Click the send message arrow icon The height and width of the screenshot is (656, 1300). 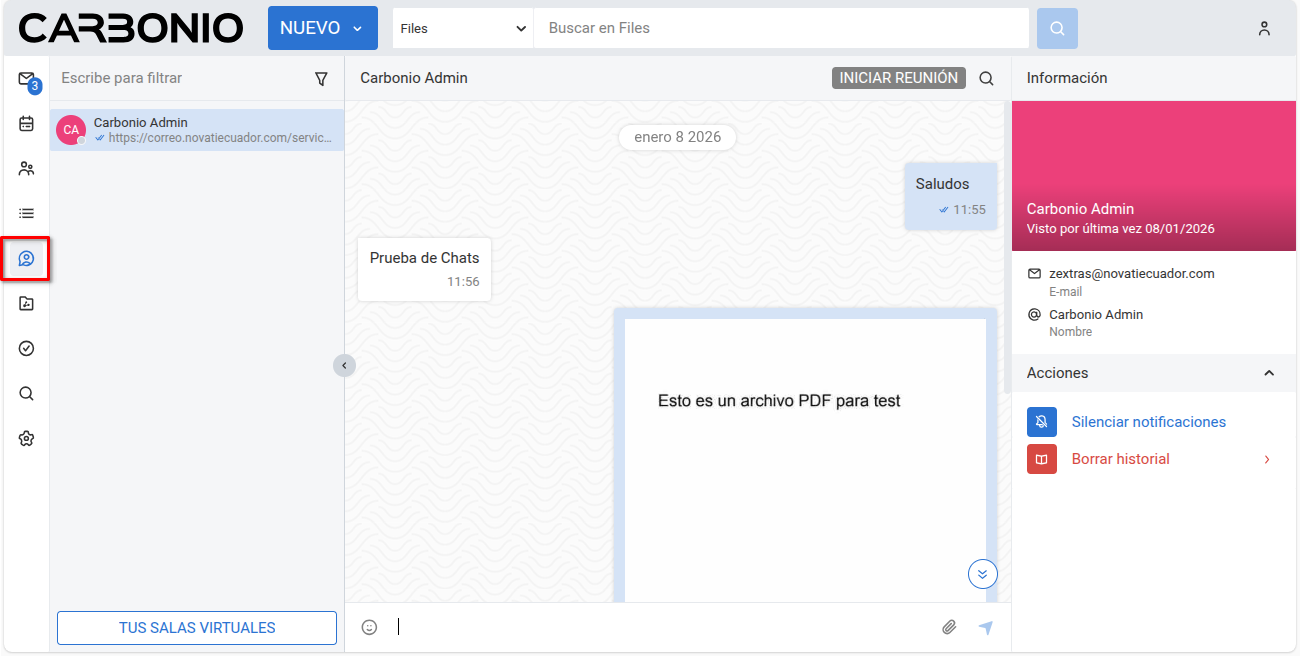(986, 627)
